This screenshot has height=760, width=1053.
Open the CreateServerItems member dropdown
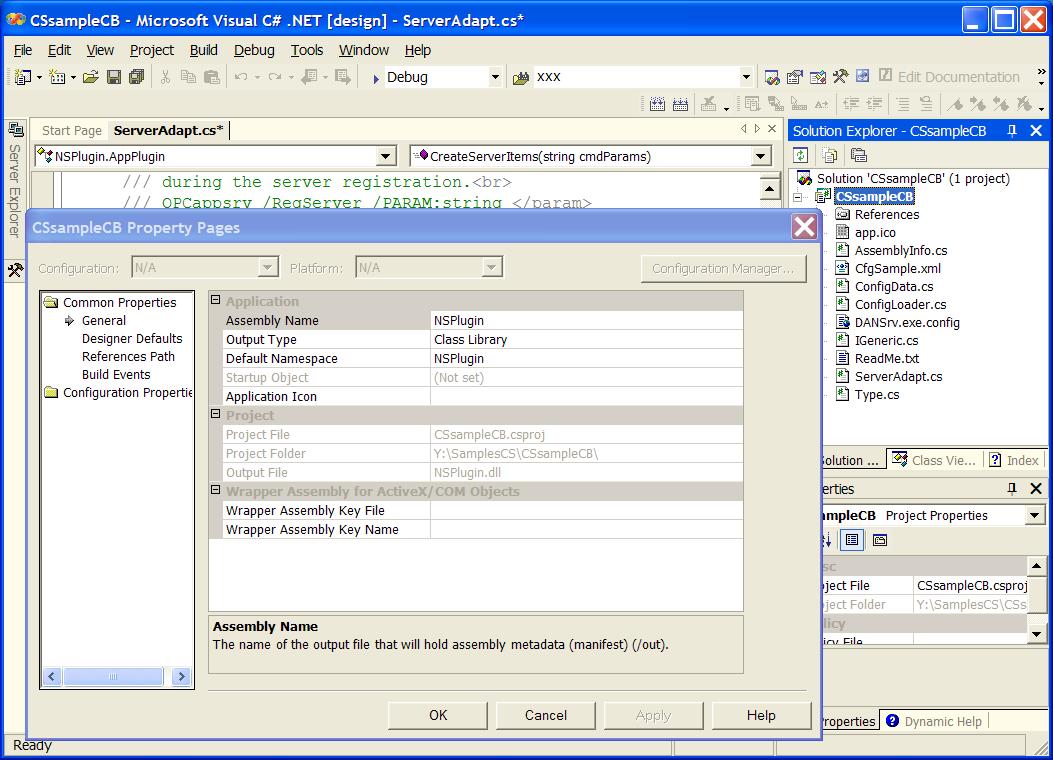pyautogui.click(x=760, y=156)
